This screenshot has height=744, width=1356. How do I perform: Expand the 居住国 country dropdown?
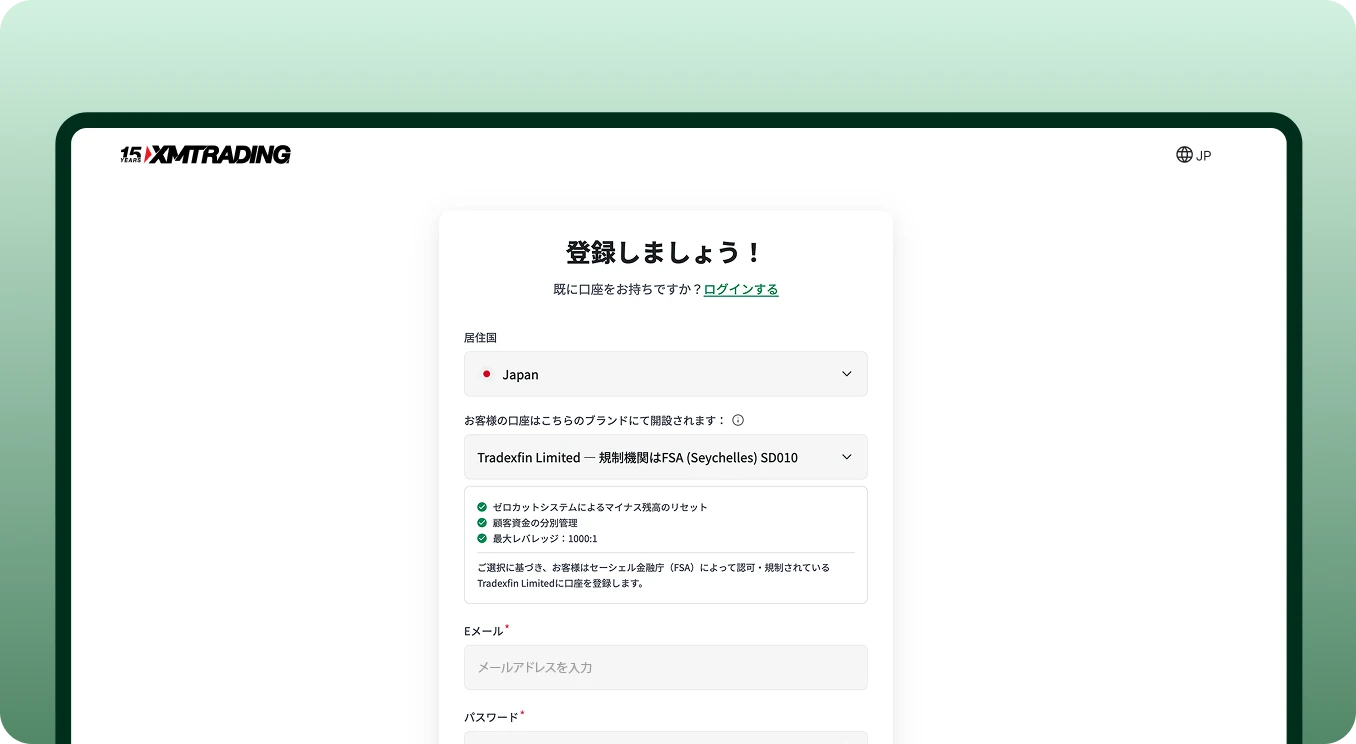(665, 373)
